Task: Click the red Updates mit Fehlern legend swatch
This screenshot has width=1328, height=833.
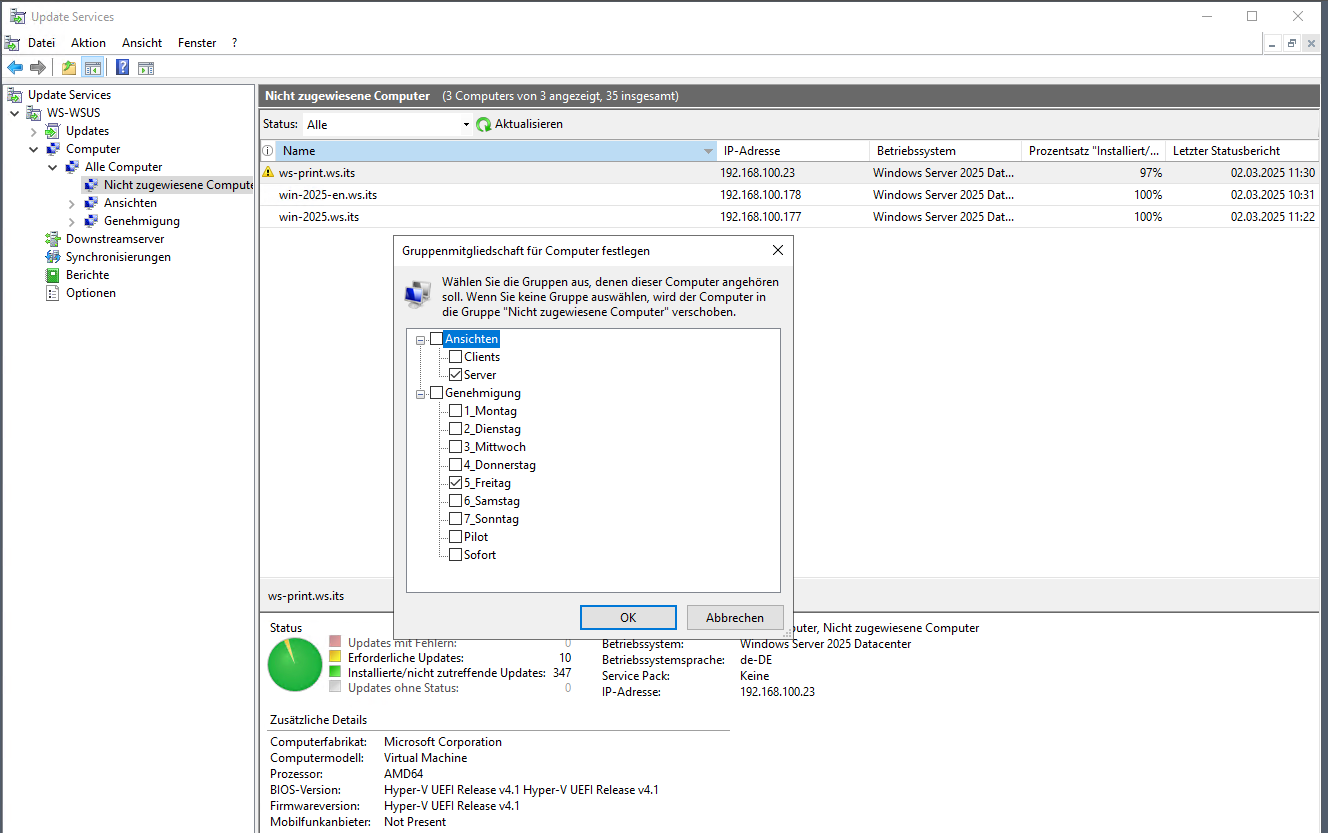Action: point(335,643)
